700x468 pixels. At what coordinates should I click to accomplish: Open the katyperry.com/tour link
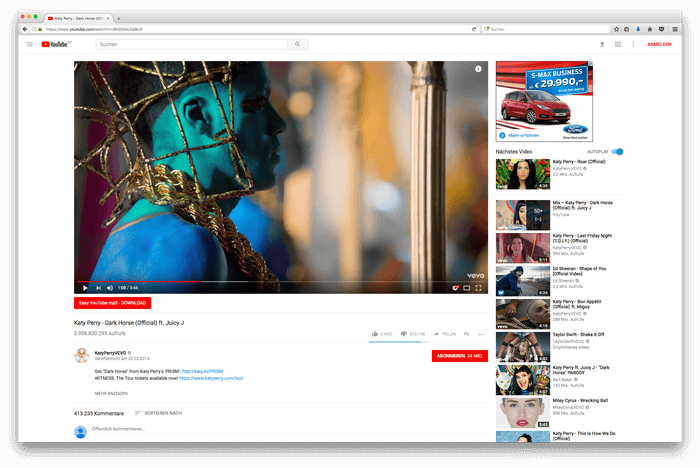tap(211, 378)
